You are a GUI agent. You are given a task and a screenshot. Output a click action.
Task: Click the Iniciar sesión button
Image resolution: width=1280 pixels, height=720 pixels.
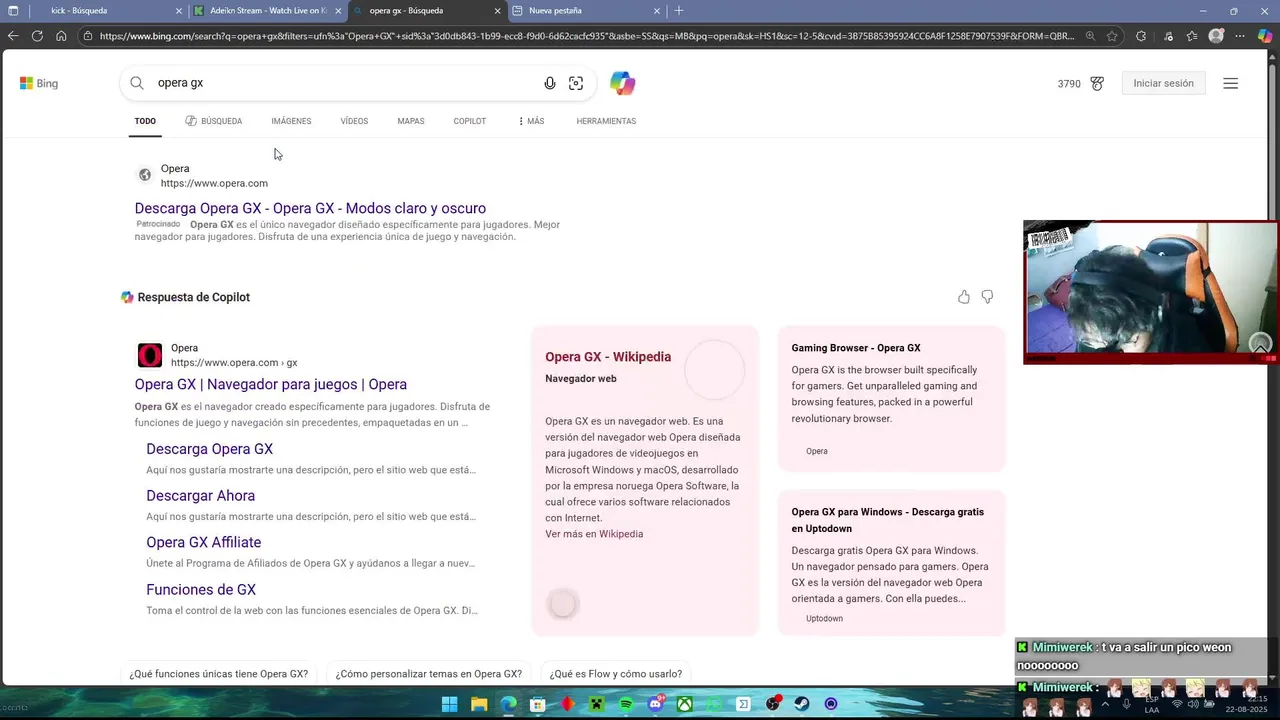click(x=1163, y=83)
